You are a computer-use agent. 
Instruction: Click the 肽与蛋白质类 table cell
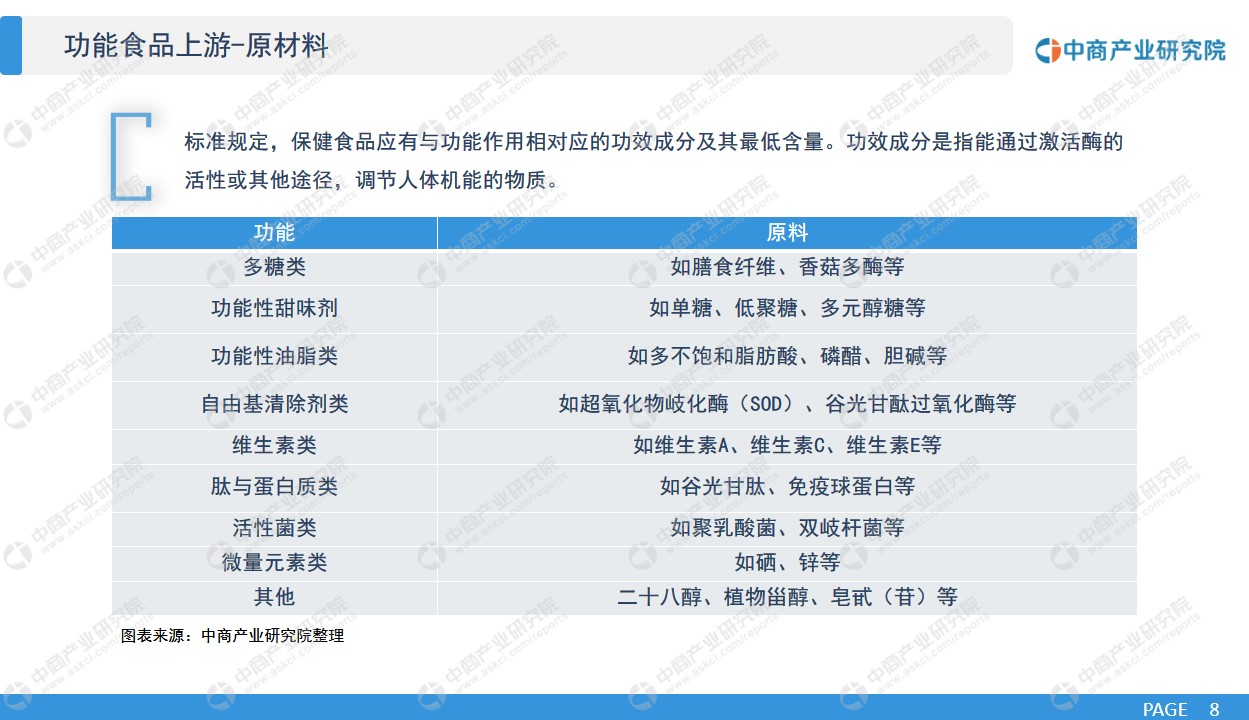coord(274,488)
